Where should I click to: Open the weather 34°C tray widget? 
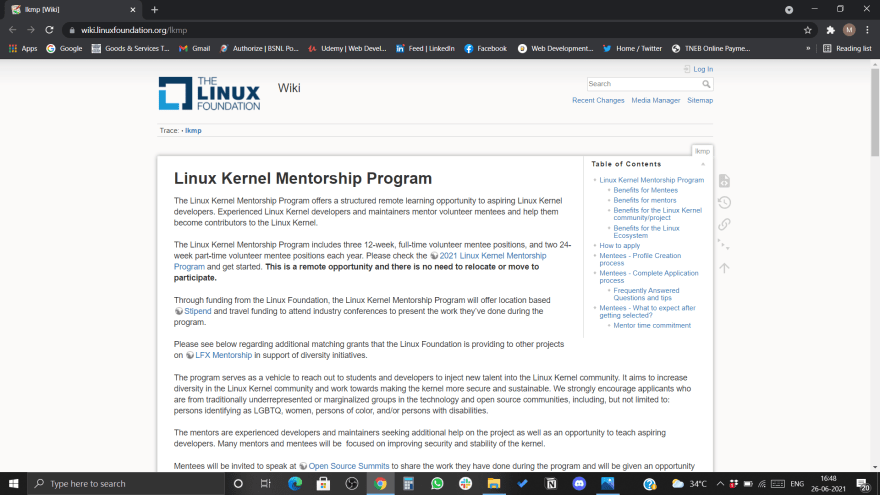(x=689, y=483)
